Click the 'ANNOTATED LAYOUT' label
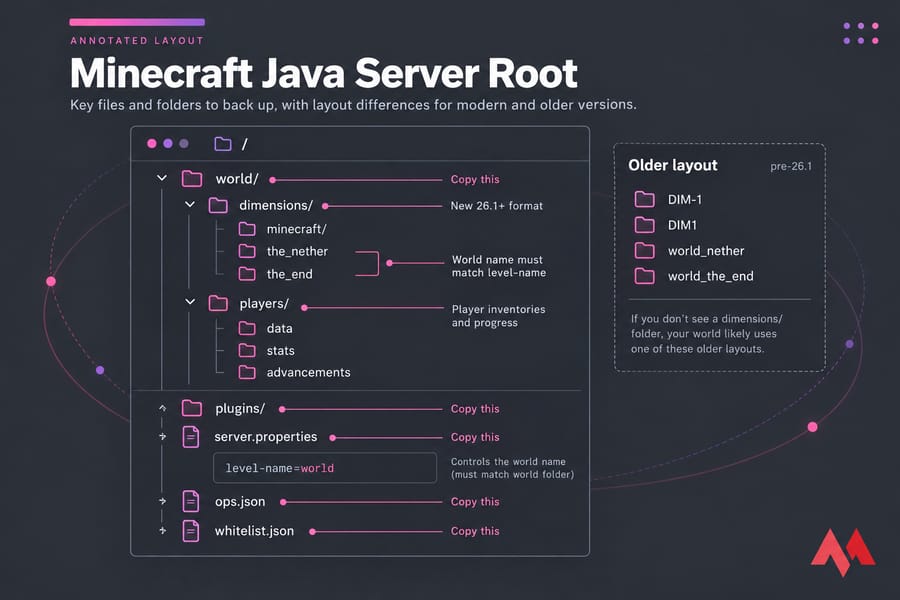The height and width of the screenshot is (600, 900). point(137,41)
